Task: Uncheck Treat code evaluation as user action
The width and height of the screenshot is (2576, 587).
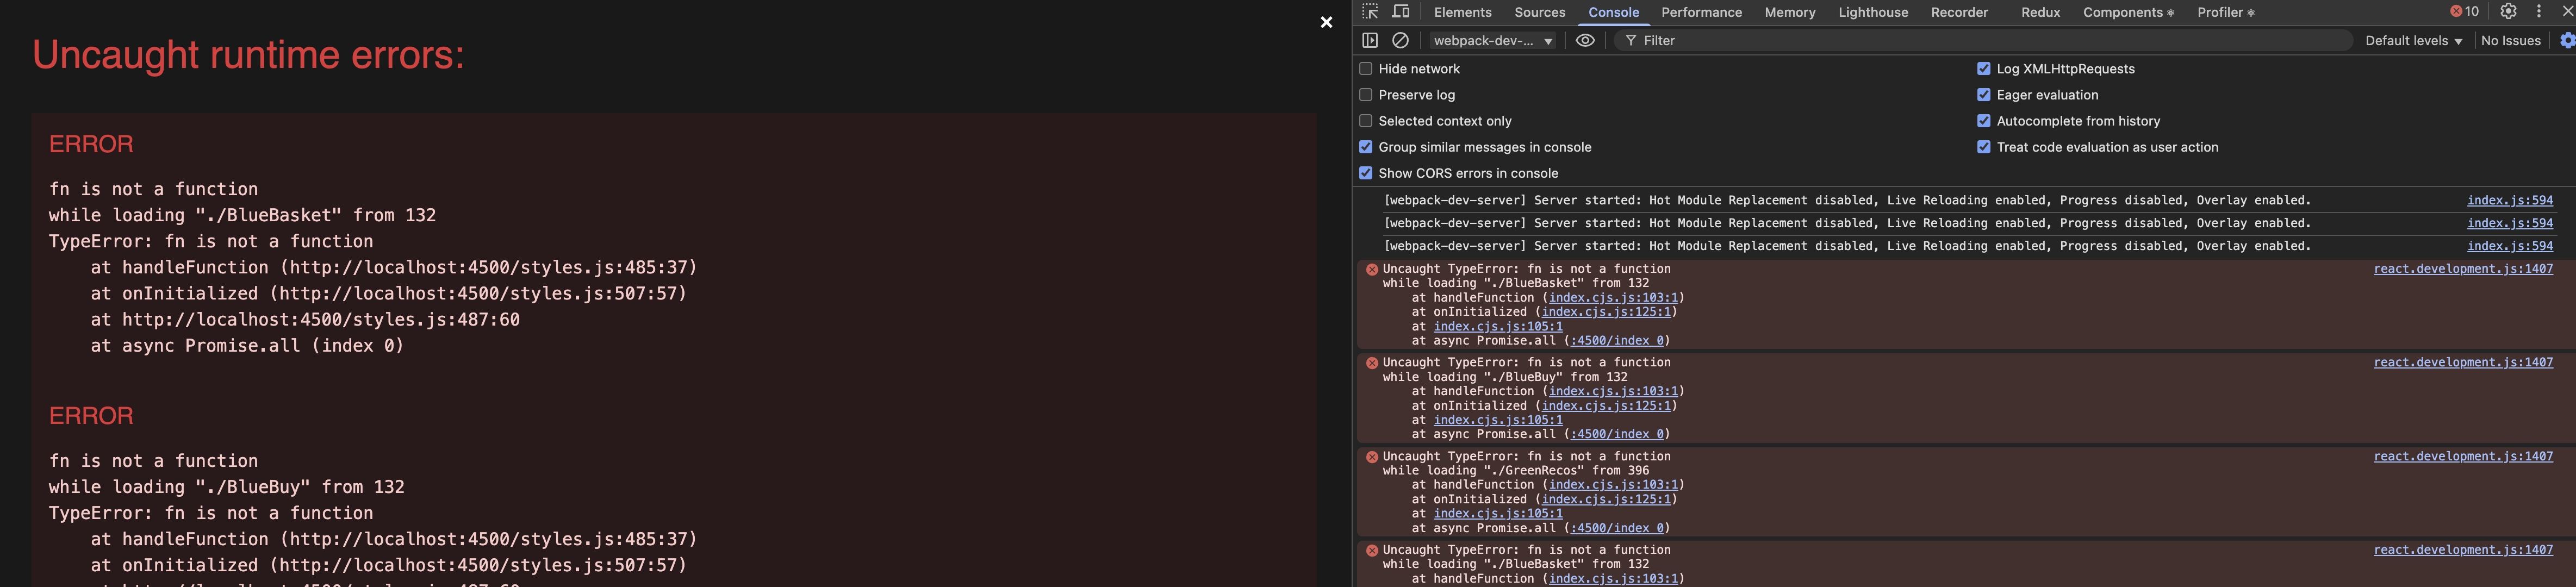Action: (x=1983, y=147)
